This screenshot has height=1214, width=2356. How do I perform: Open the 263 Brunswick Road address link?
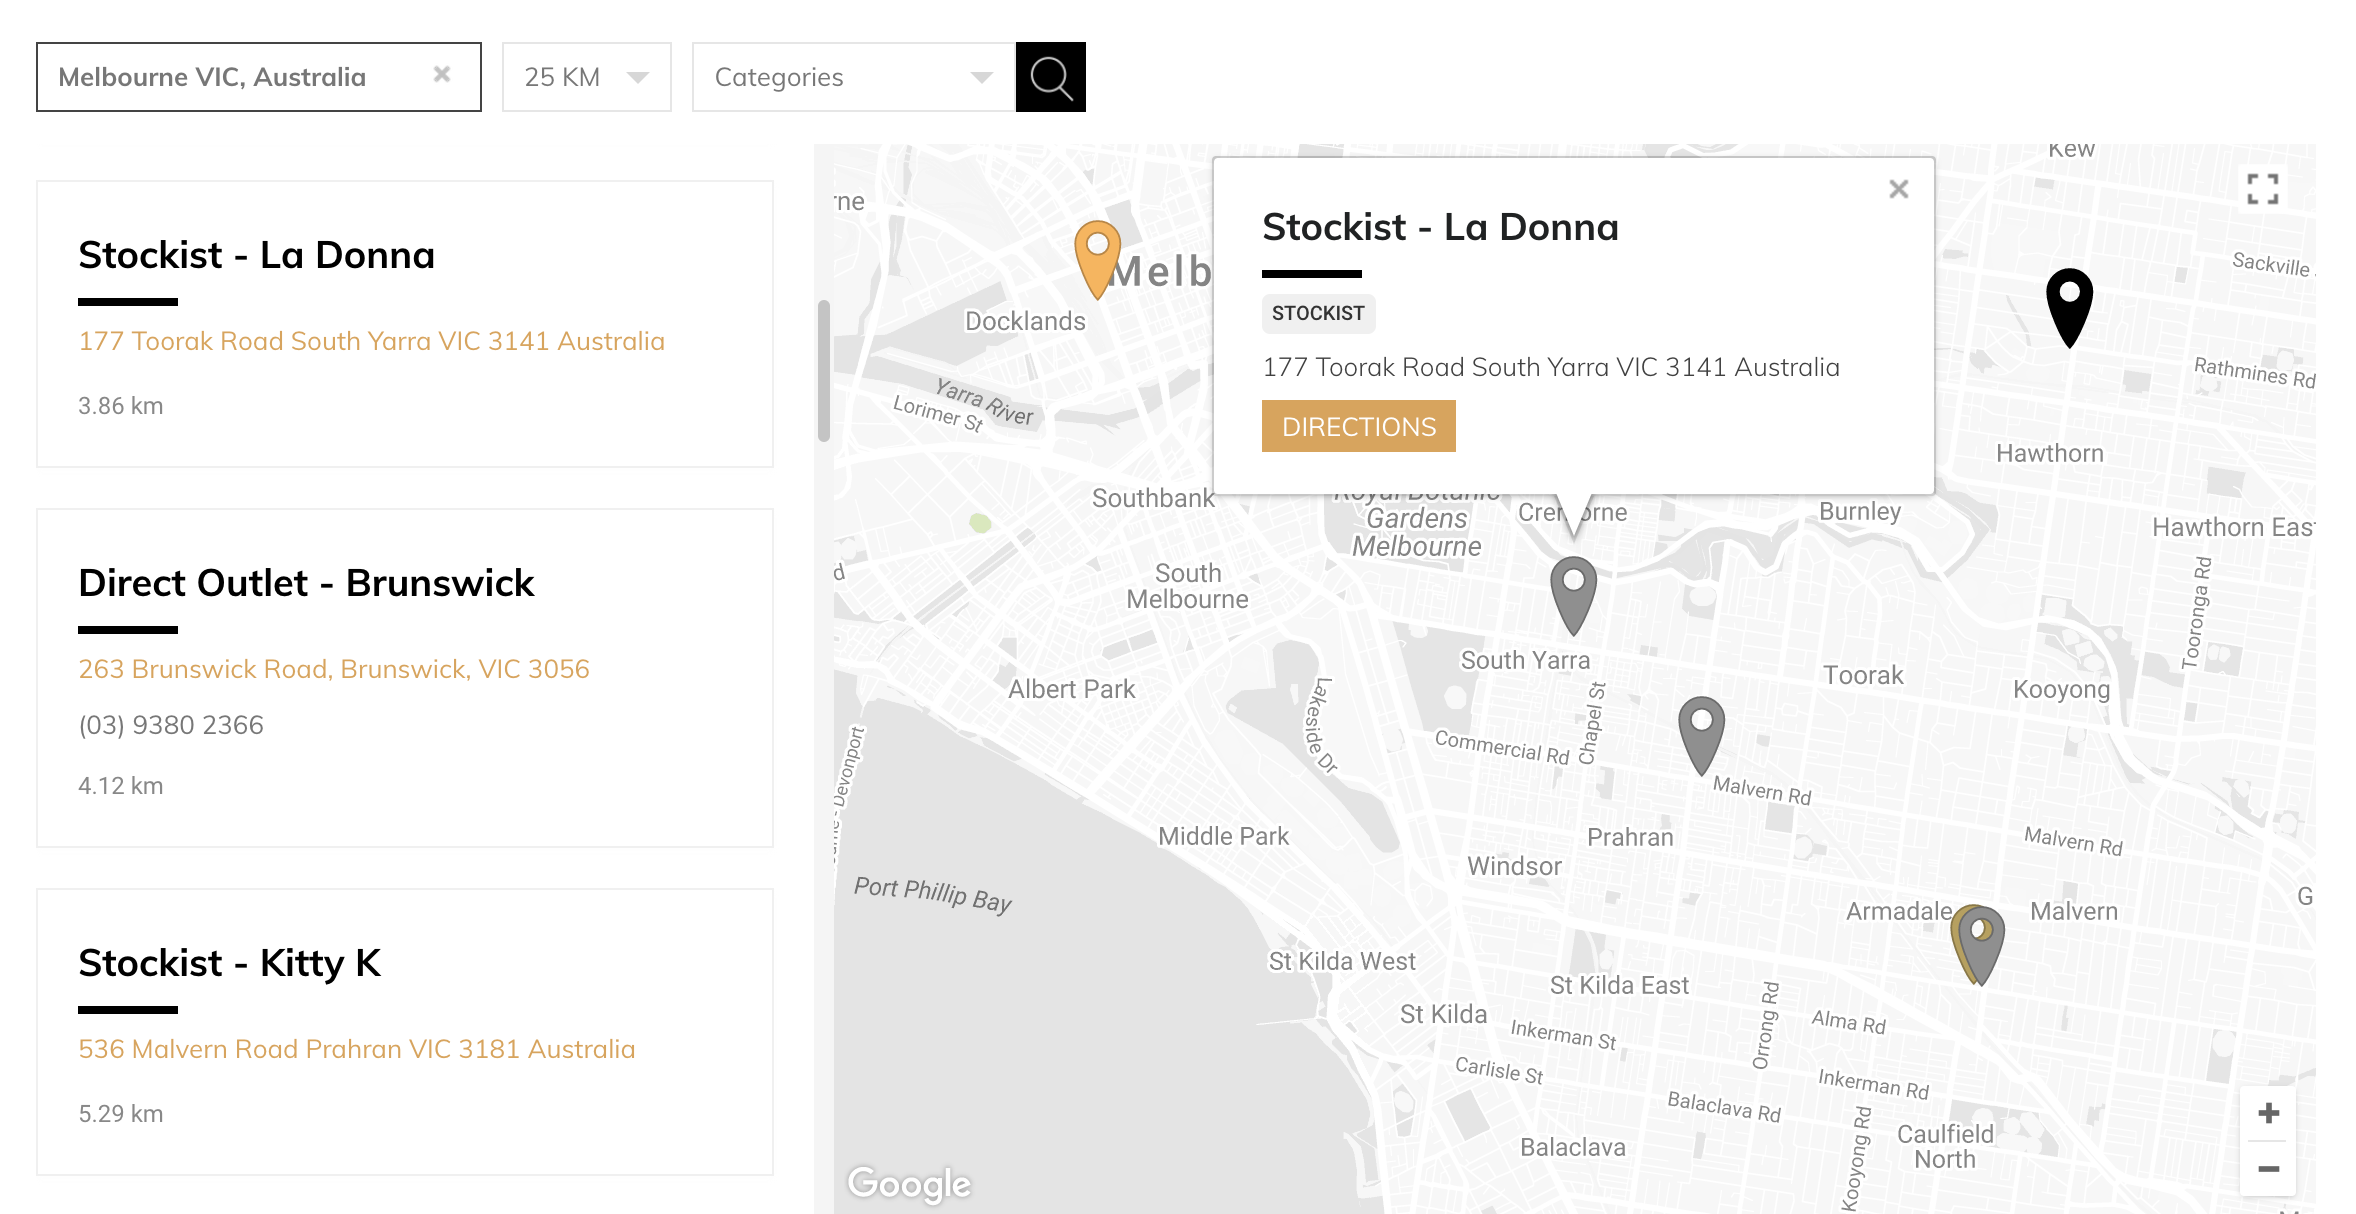tap(334, 668)
